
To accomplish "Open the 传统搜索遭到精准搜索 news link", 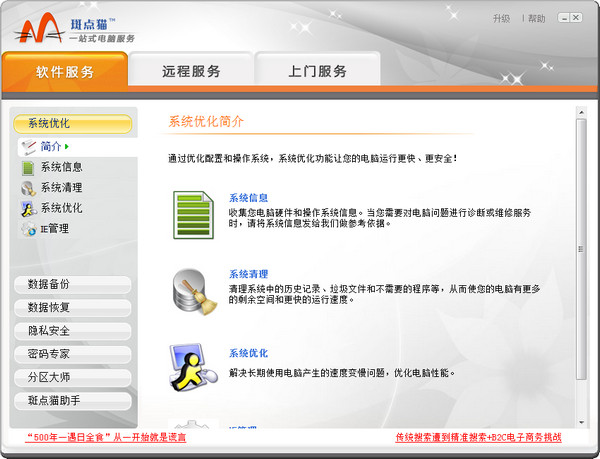I will [x=478, y=437].
